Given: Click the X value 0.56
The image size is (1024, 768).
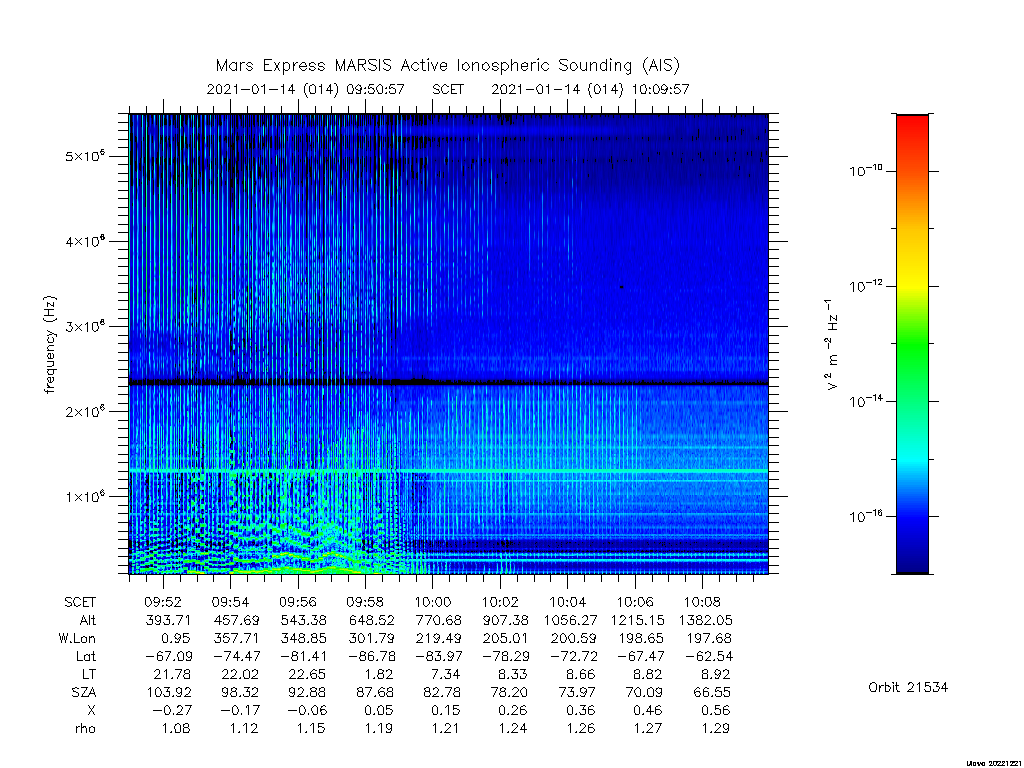Looking at the screenshot, I should 715,710.
